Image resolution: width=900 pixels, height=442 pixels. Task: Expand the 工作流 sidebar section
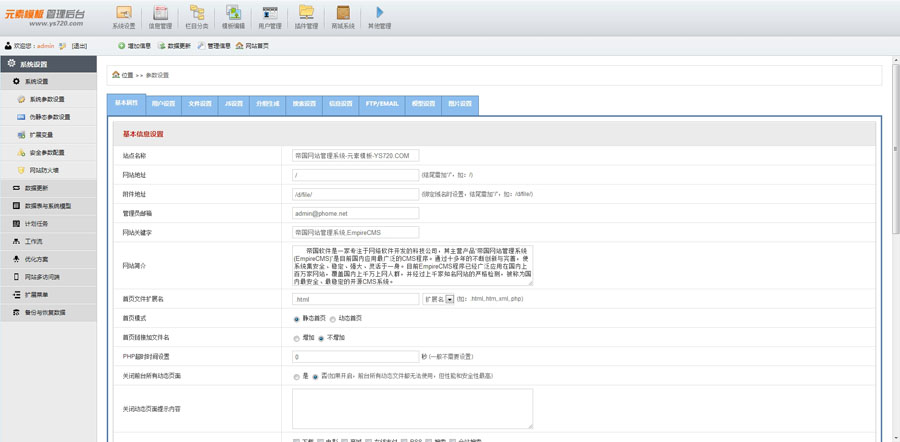(x=48, y=242)
